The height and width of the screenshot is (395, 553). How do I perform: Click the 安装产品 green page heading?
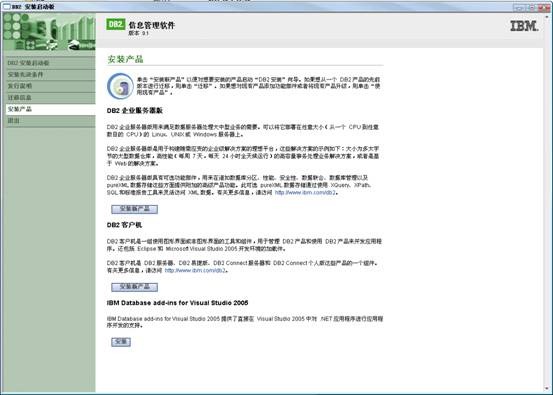(125, 59)
